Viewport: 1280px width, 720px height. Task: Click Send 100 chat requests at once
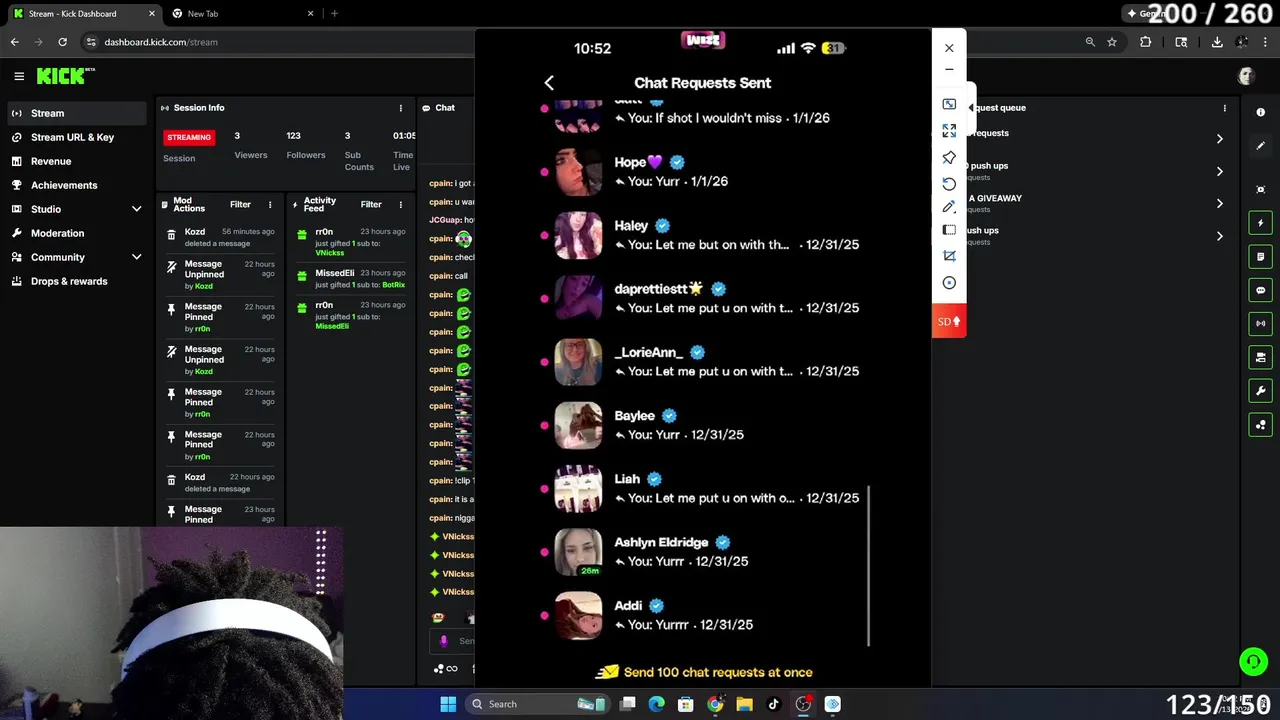[704, 672]
